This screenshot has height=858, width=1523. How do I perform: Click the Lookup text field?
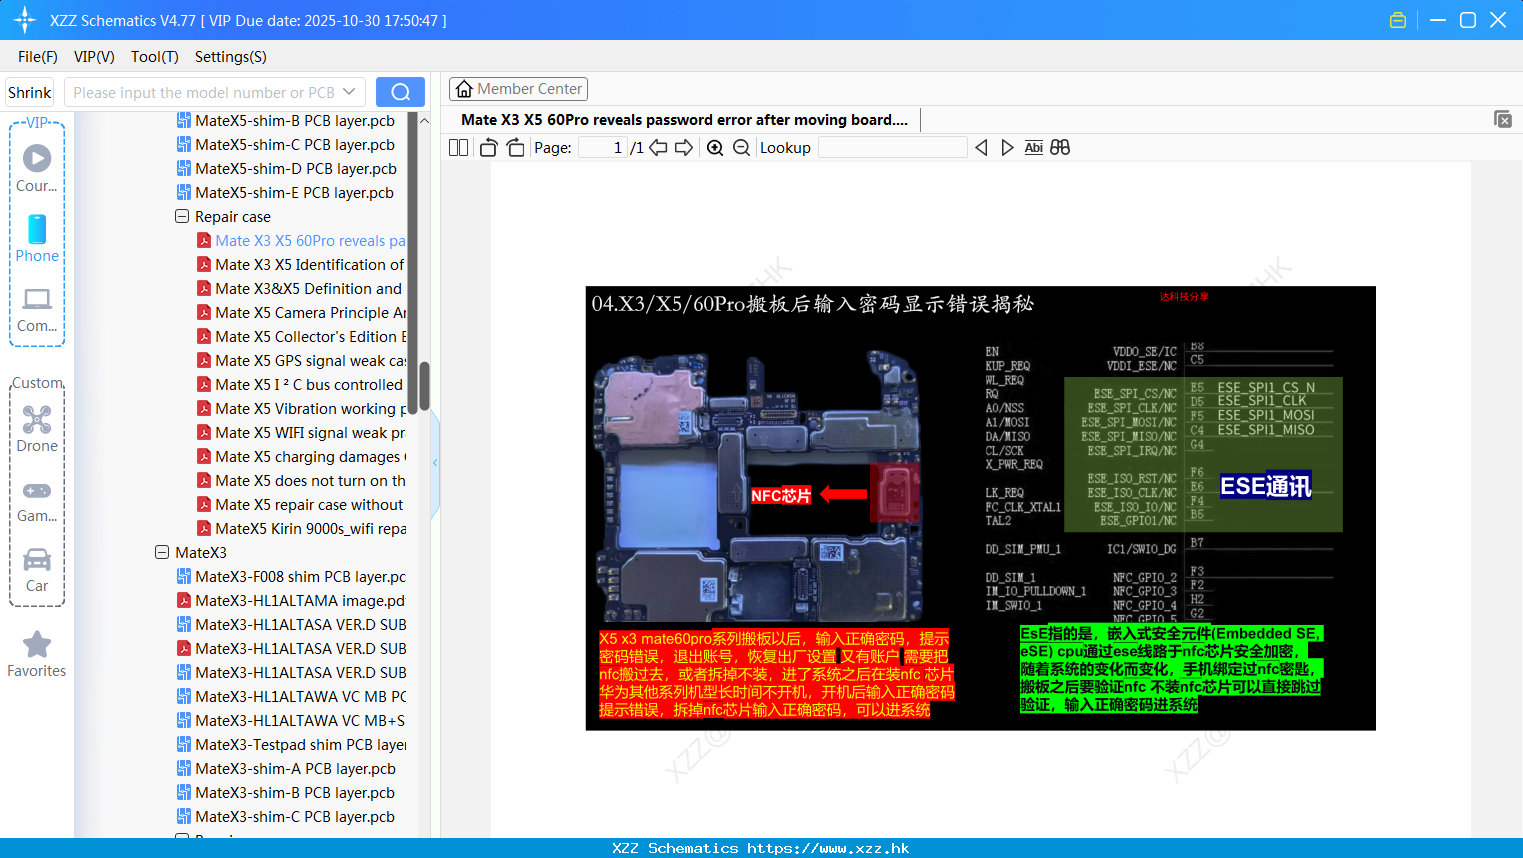tap(892, 148)
